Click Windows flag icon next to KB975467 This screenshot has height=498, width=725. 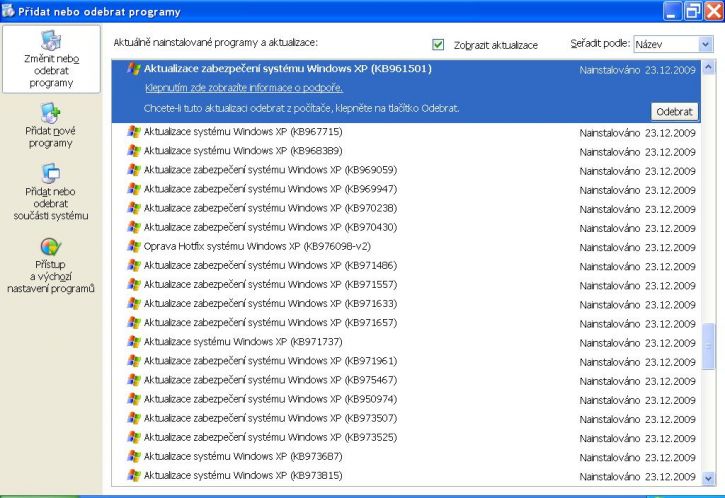point(134,380)
